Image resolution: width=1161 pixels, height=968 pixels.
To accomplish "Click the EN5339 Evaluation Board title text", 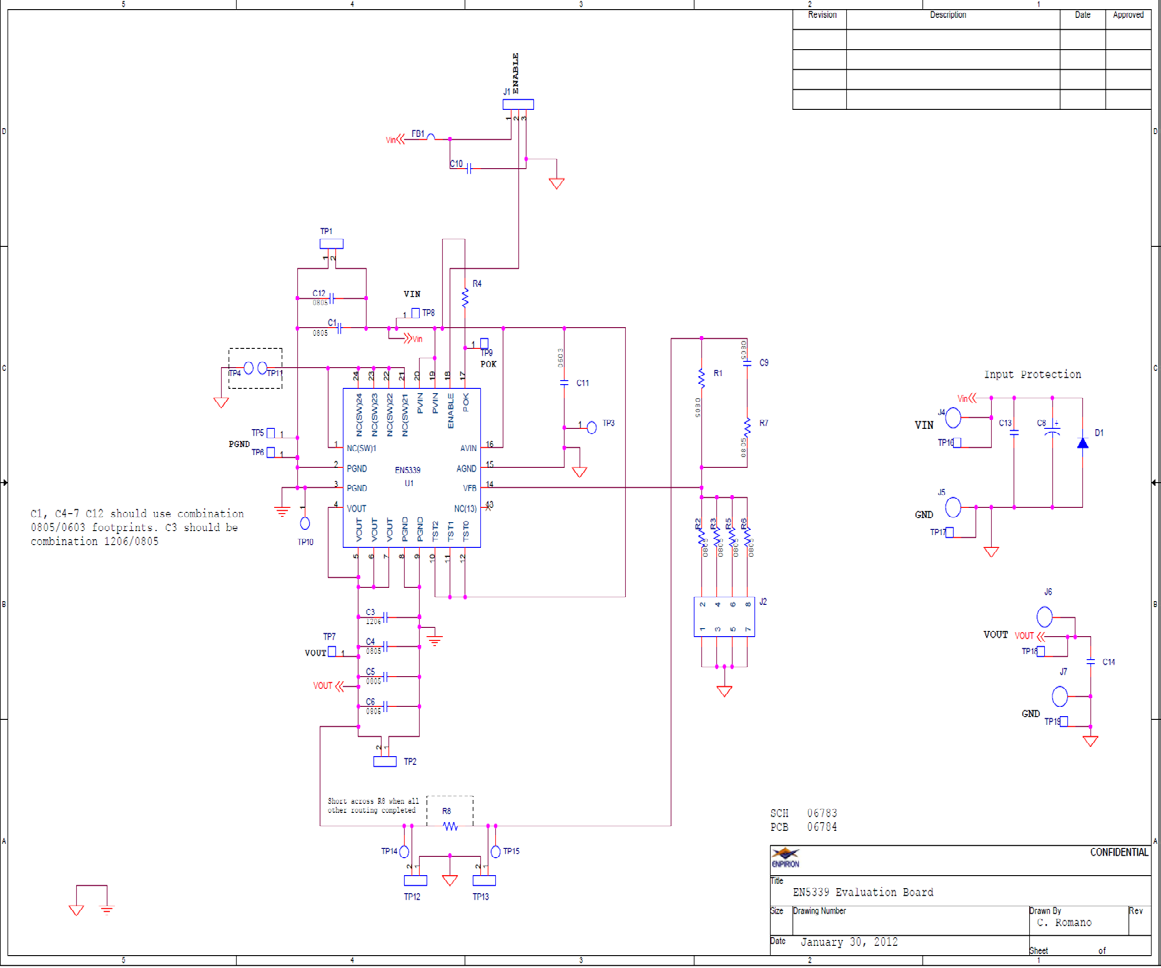I will [x=866, y=892].
